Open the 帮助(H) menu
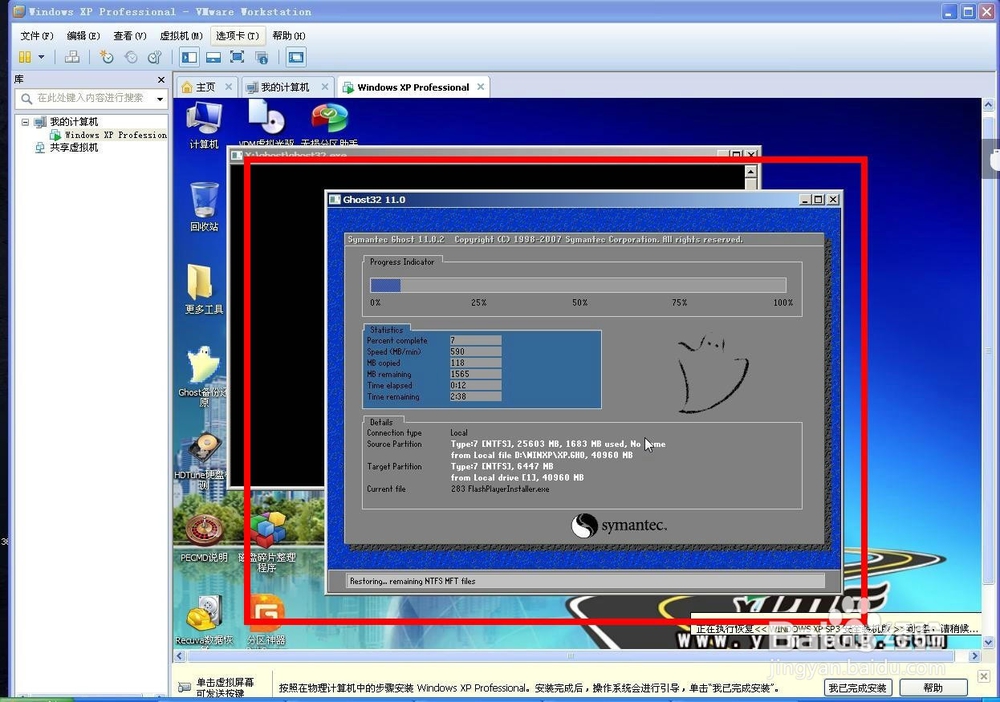This screenshot has height=702, width=1000. (x=289, y=36)
